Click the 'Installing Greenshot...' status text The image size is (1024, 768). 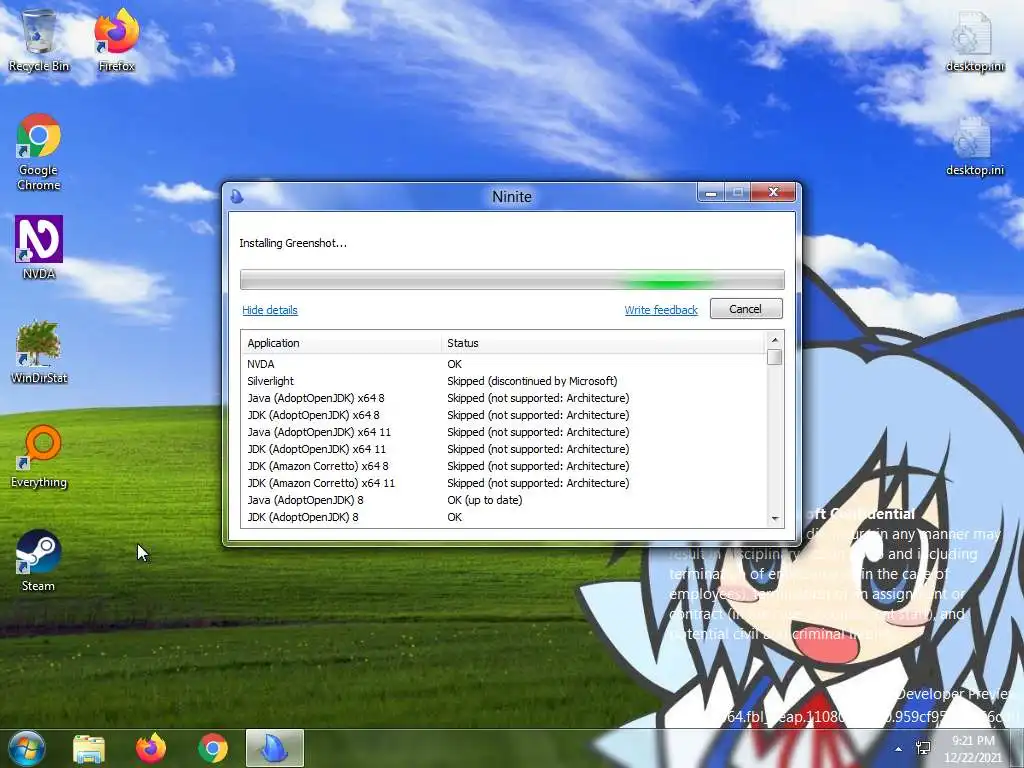(x=293, y=243)
